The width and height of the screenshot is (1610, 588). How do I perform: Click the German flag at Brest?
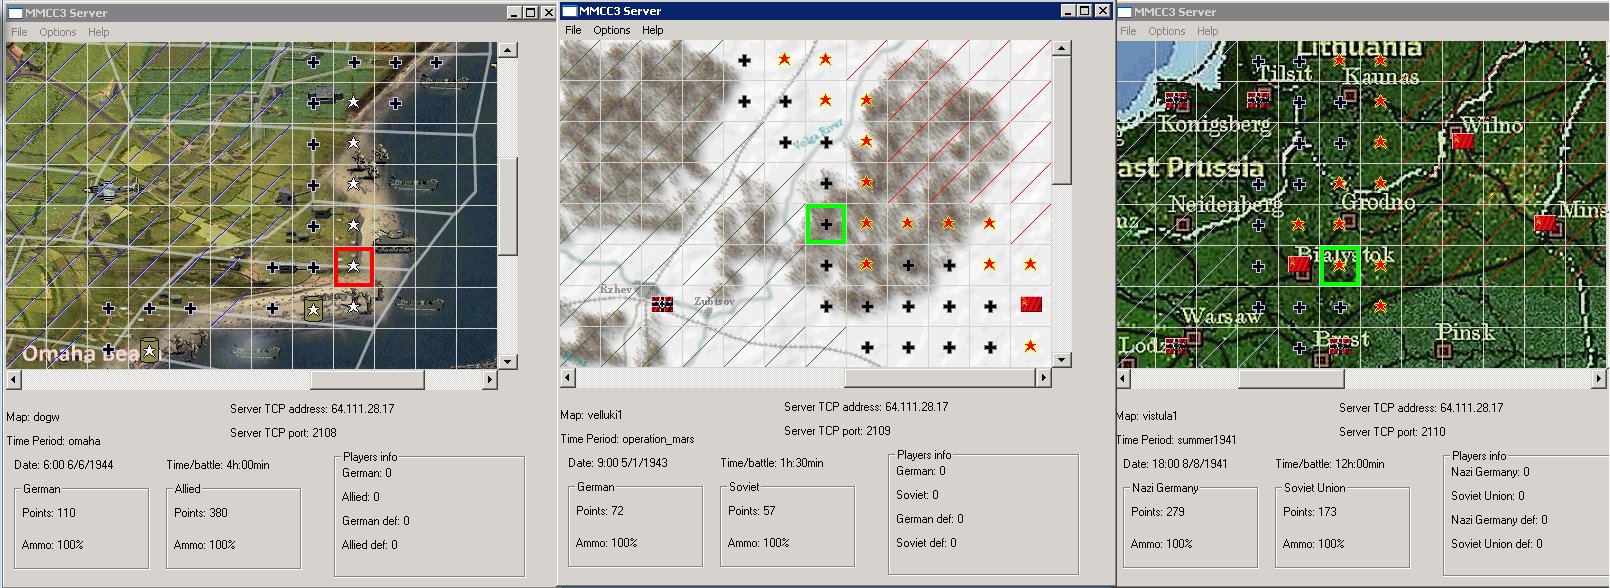tap(1340, 345)
